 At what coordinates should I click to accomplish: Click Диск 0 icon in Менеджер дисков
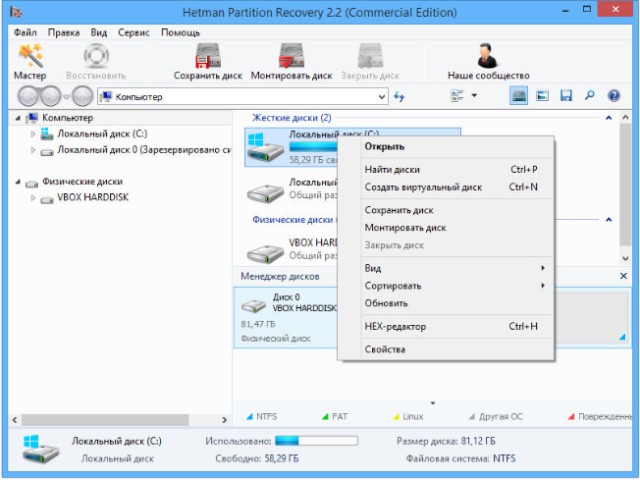254,305
